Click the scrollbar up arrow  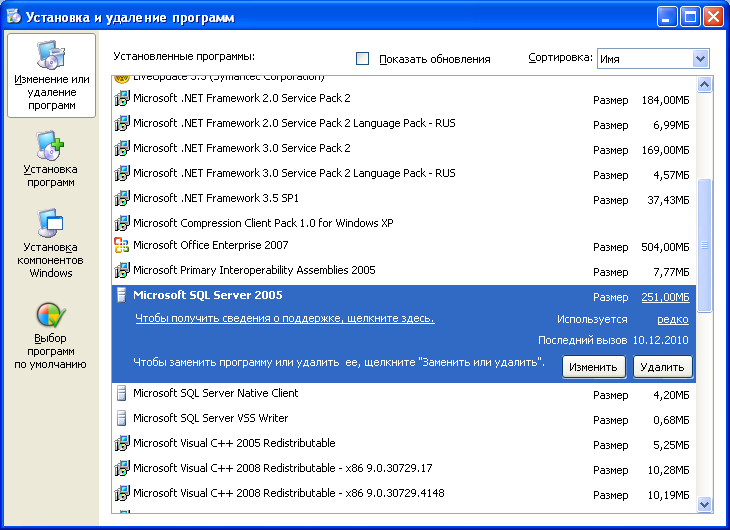[x=704, y=85]
